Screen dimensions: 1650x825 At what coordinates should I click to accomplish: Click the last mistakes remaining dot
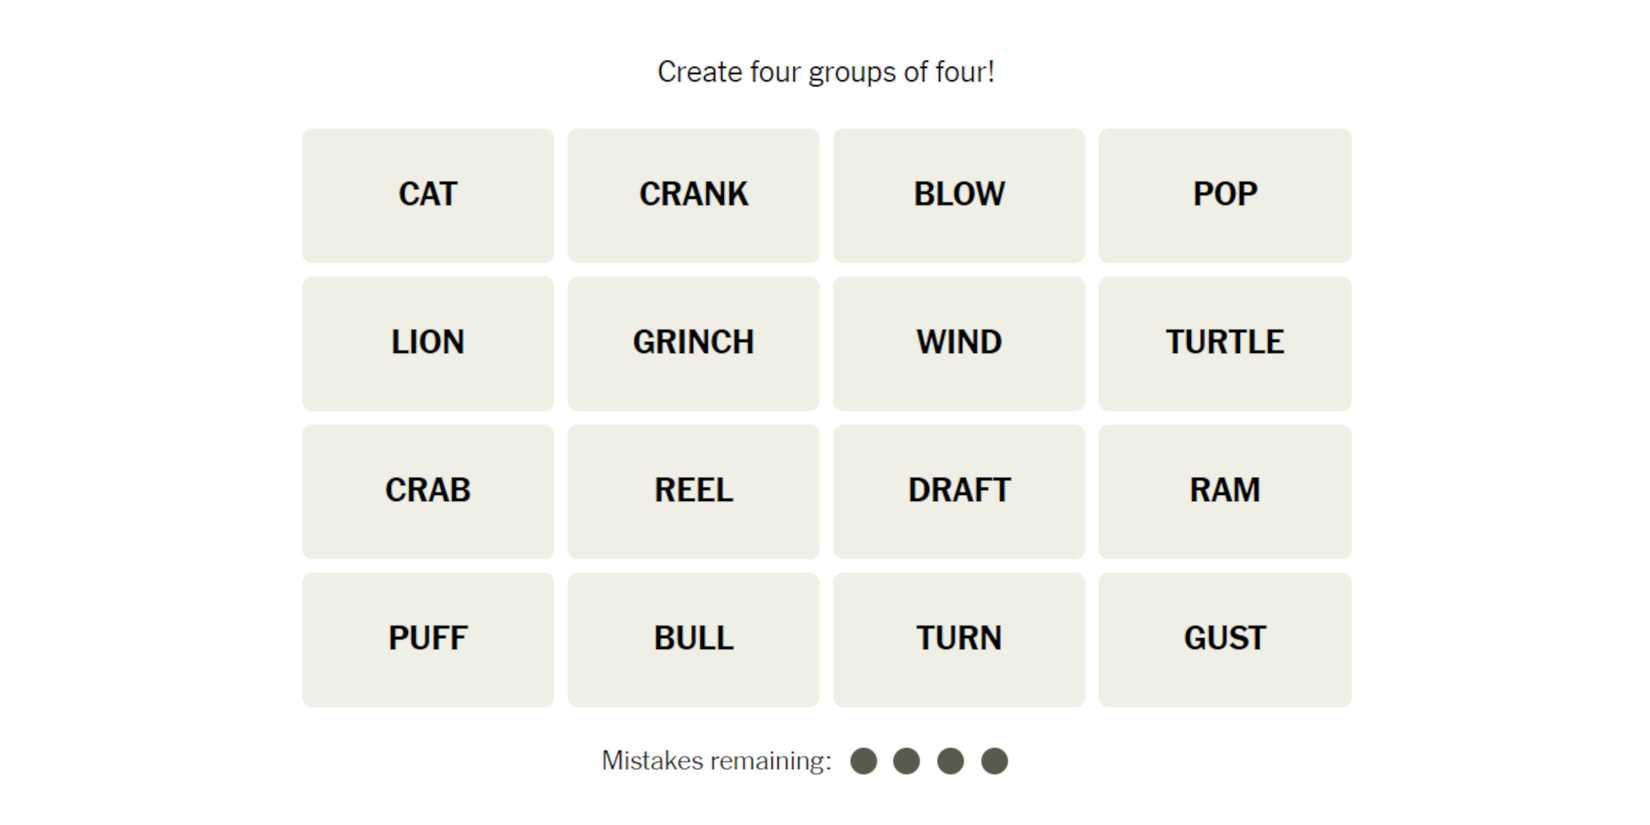coord(994,761)
